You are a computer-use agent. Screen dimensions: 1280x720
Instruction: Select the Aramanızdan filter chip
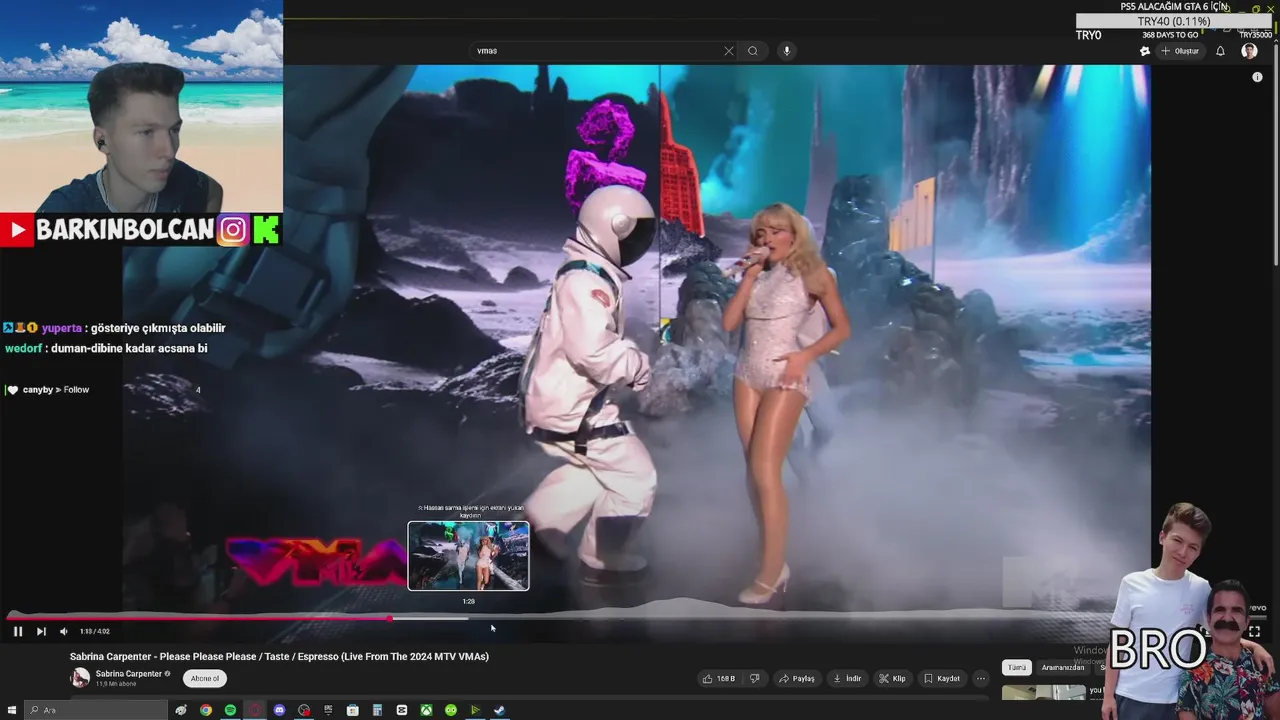pos(1063,667)
